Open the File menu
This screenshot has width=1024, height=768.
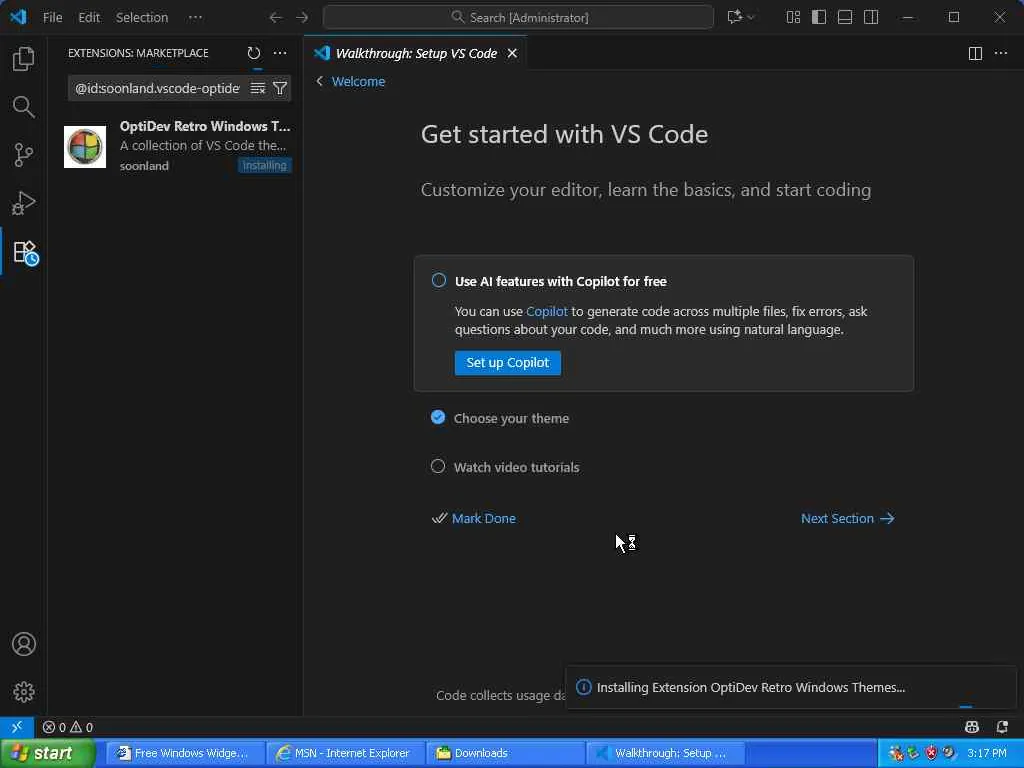coord(52,18)
